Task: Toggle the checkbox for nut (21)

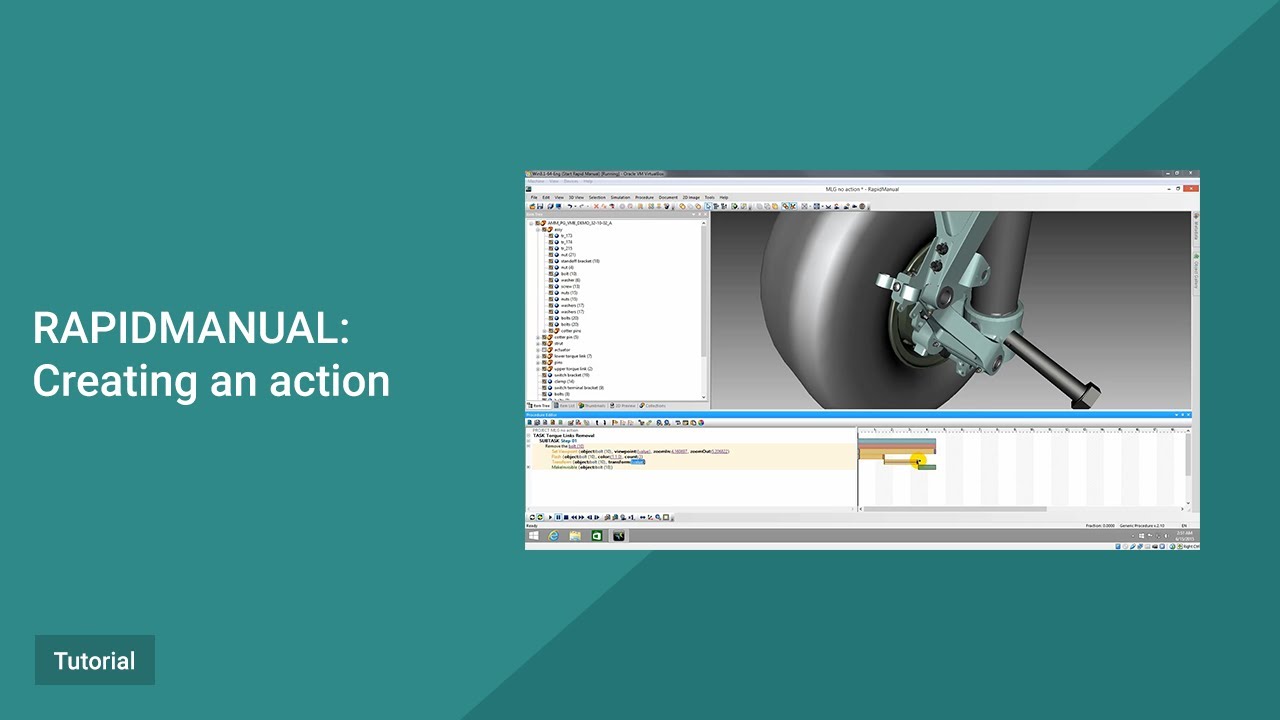Action: coord(551,255)
